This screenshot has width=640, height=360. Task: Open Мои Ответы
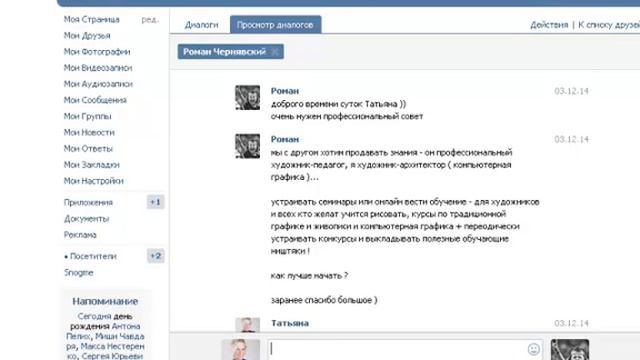coord(88,149)
